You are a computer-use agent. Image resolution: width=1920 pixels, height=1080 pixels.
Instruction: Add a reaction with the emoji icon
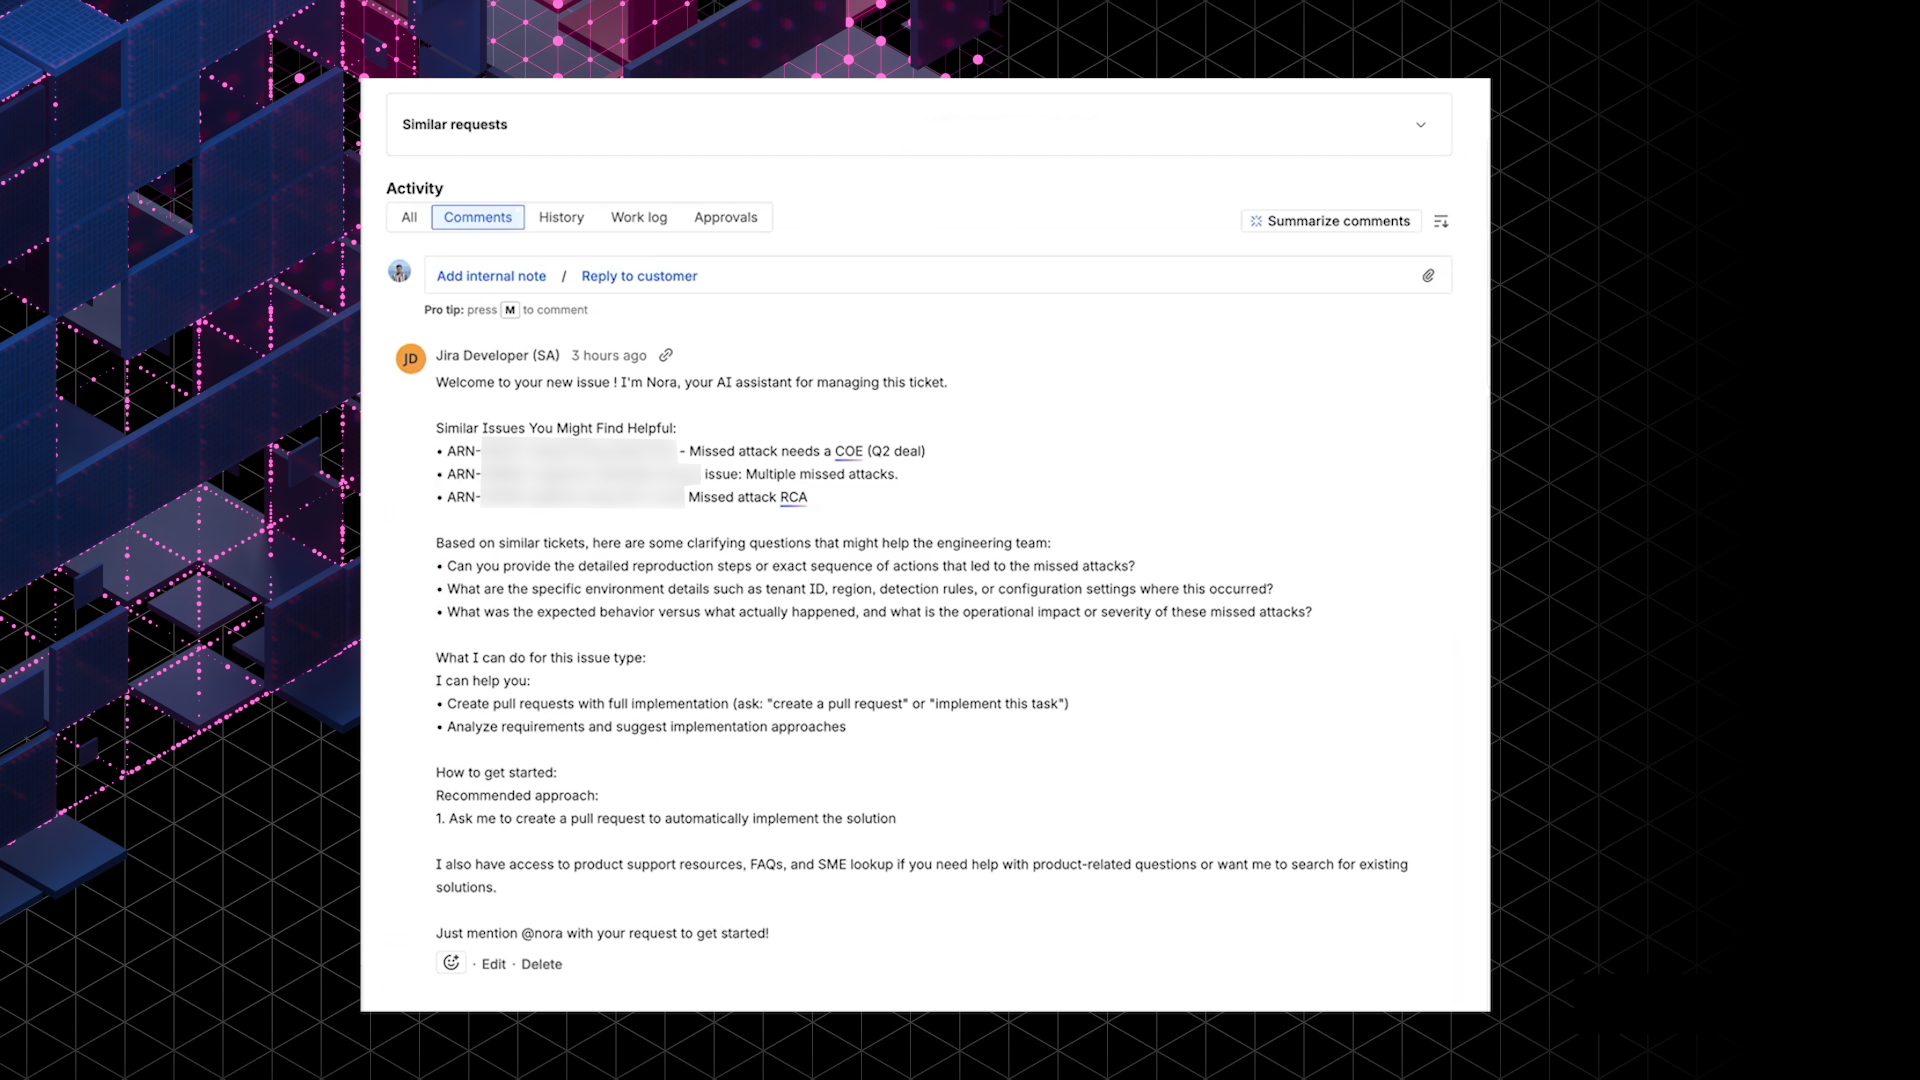click(451, 963)
